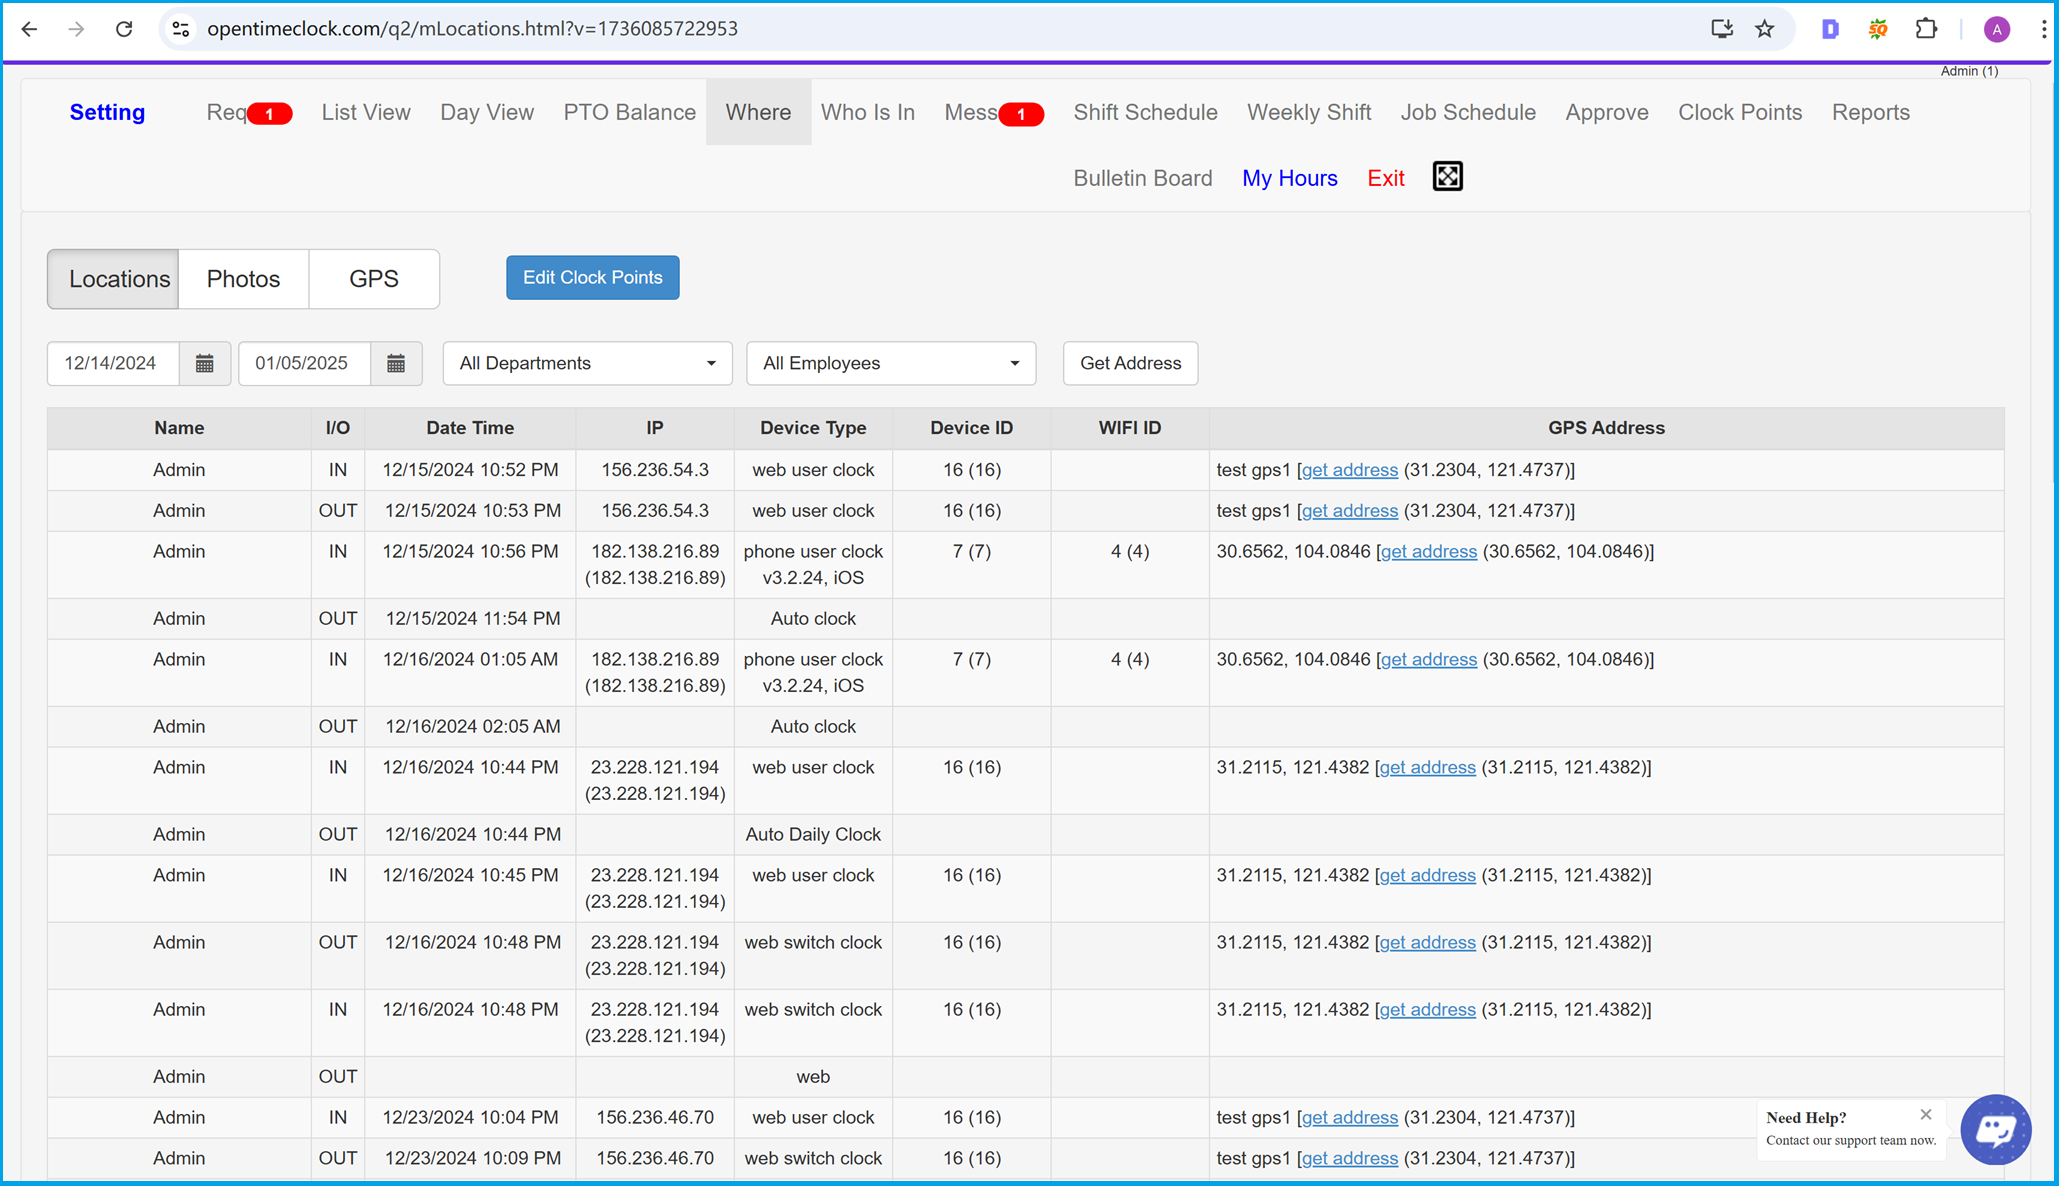The height and width of the screenshot is (1186, 2059).
Task: Click the Locations icon tab
Action: point(117,277)
